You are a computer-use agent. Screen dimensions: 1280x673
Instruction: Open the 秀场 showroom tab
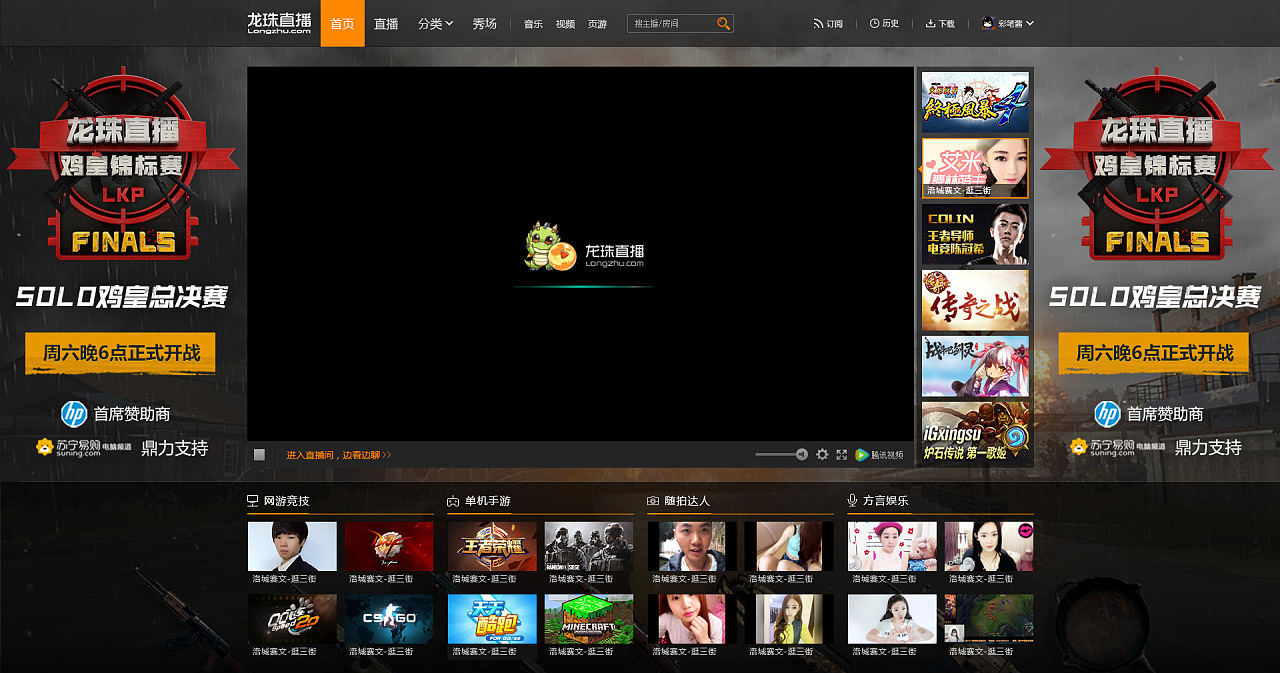(x=485, y=23)
